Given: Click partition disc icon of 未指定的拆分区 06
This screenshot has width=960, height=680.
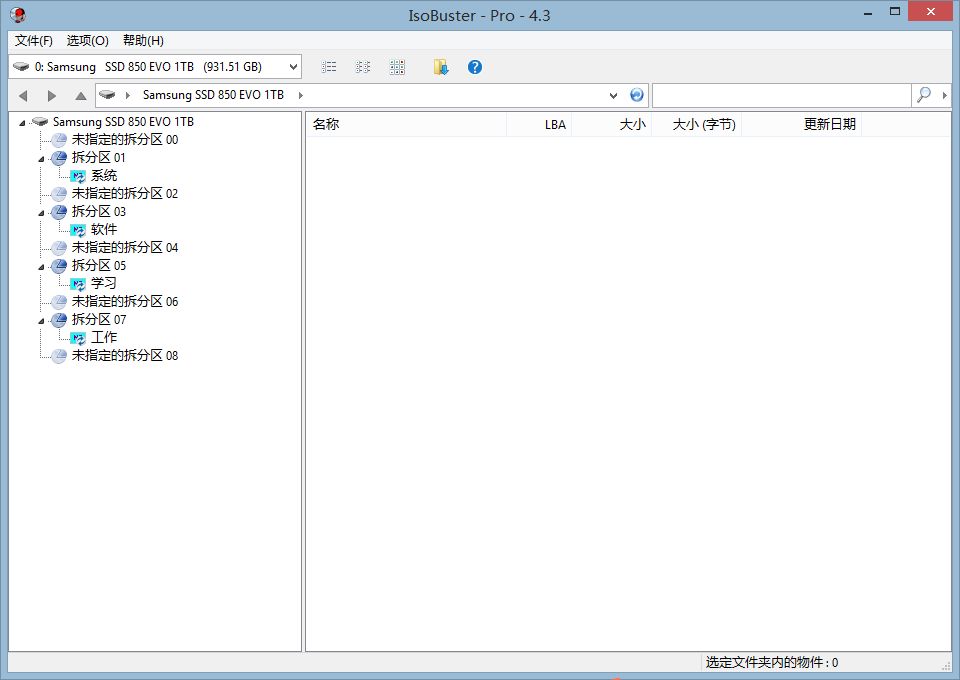Looking at the screenshot, I should coord(59,302).
